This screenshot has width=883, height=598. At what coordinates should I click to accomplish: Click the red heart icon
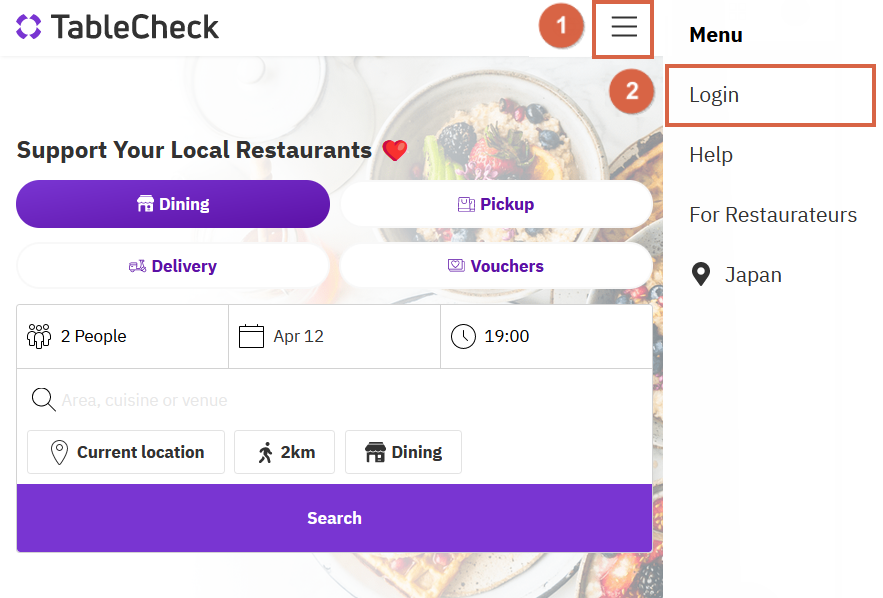click(x=395, y=151)
